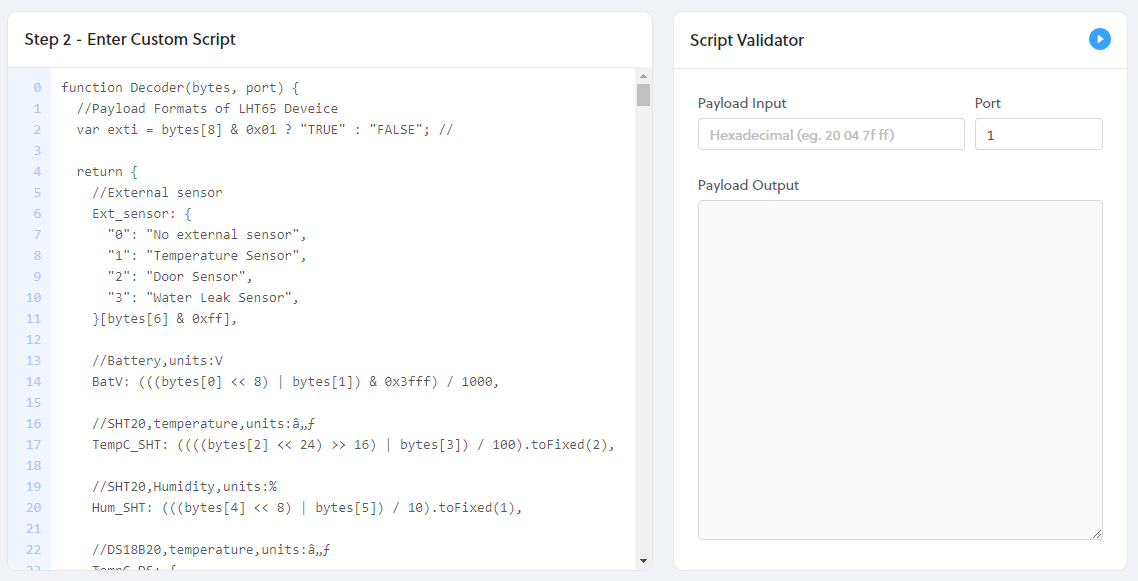1138x581 pixels.
Task: Click the Payload Output resize handle
Action: (1097, 534)
